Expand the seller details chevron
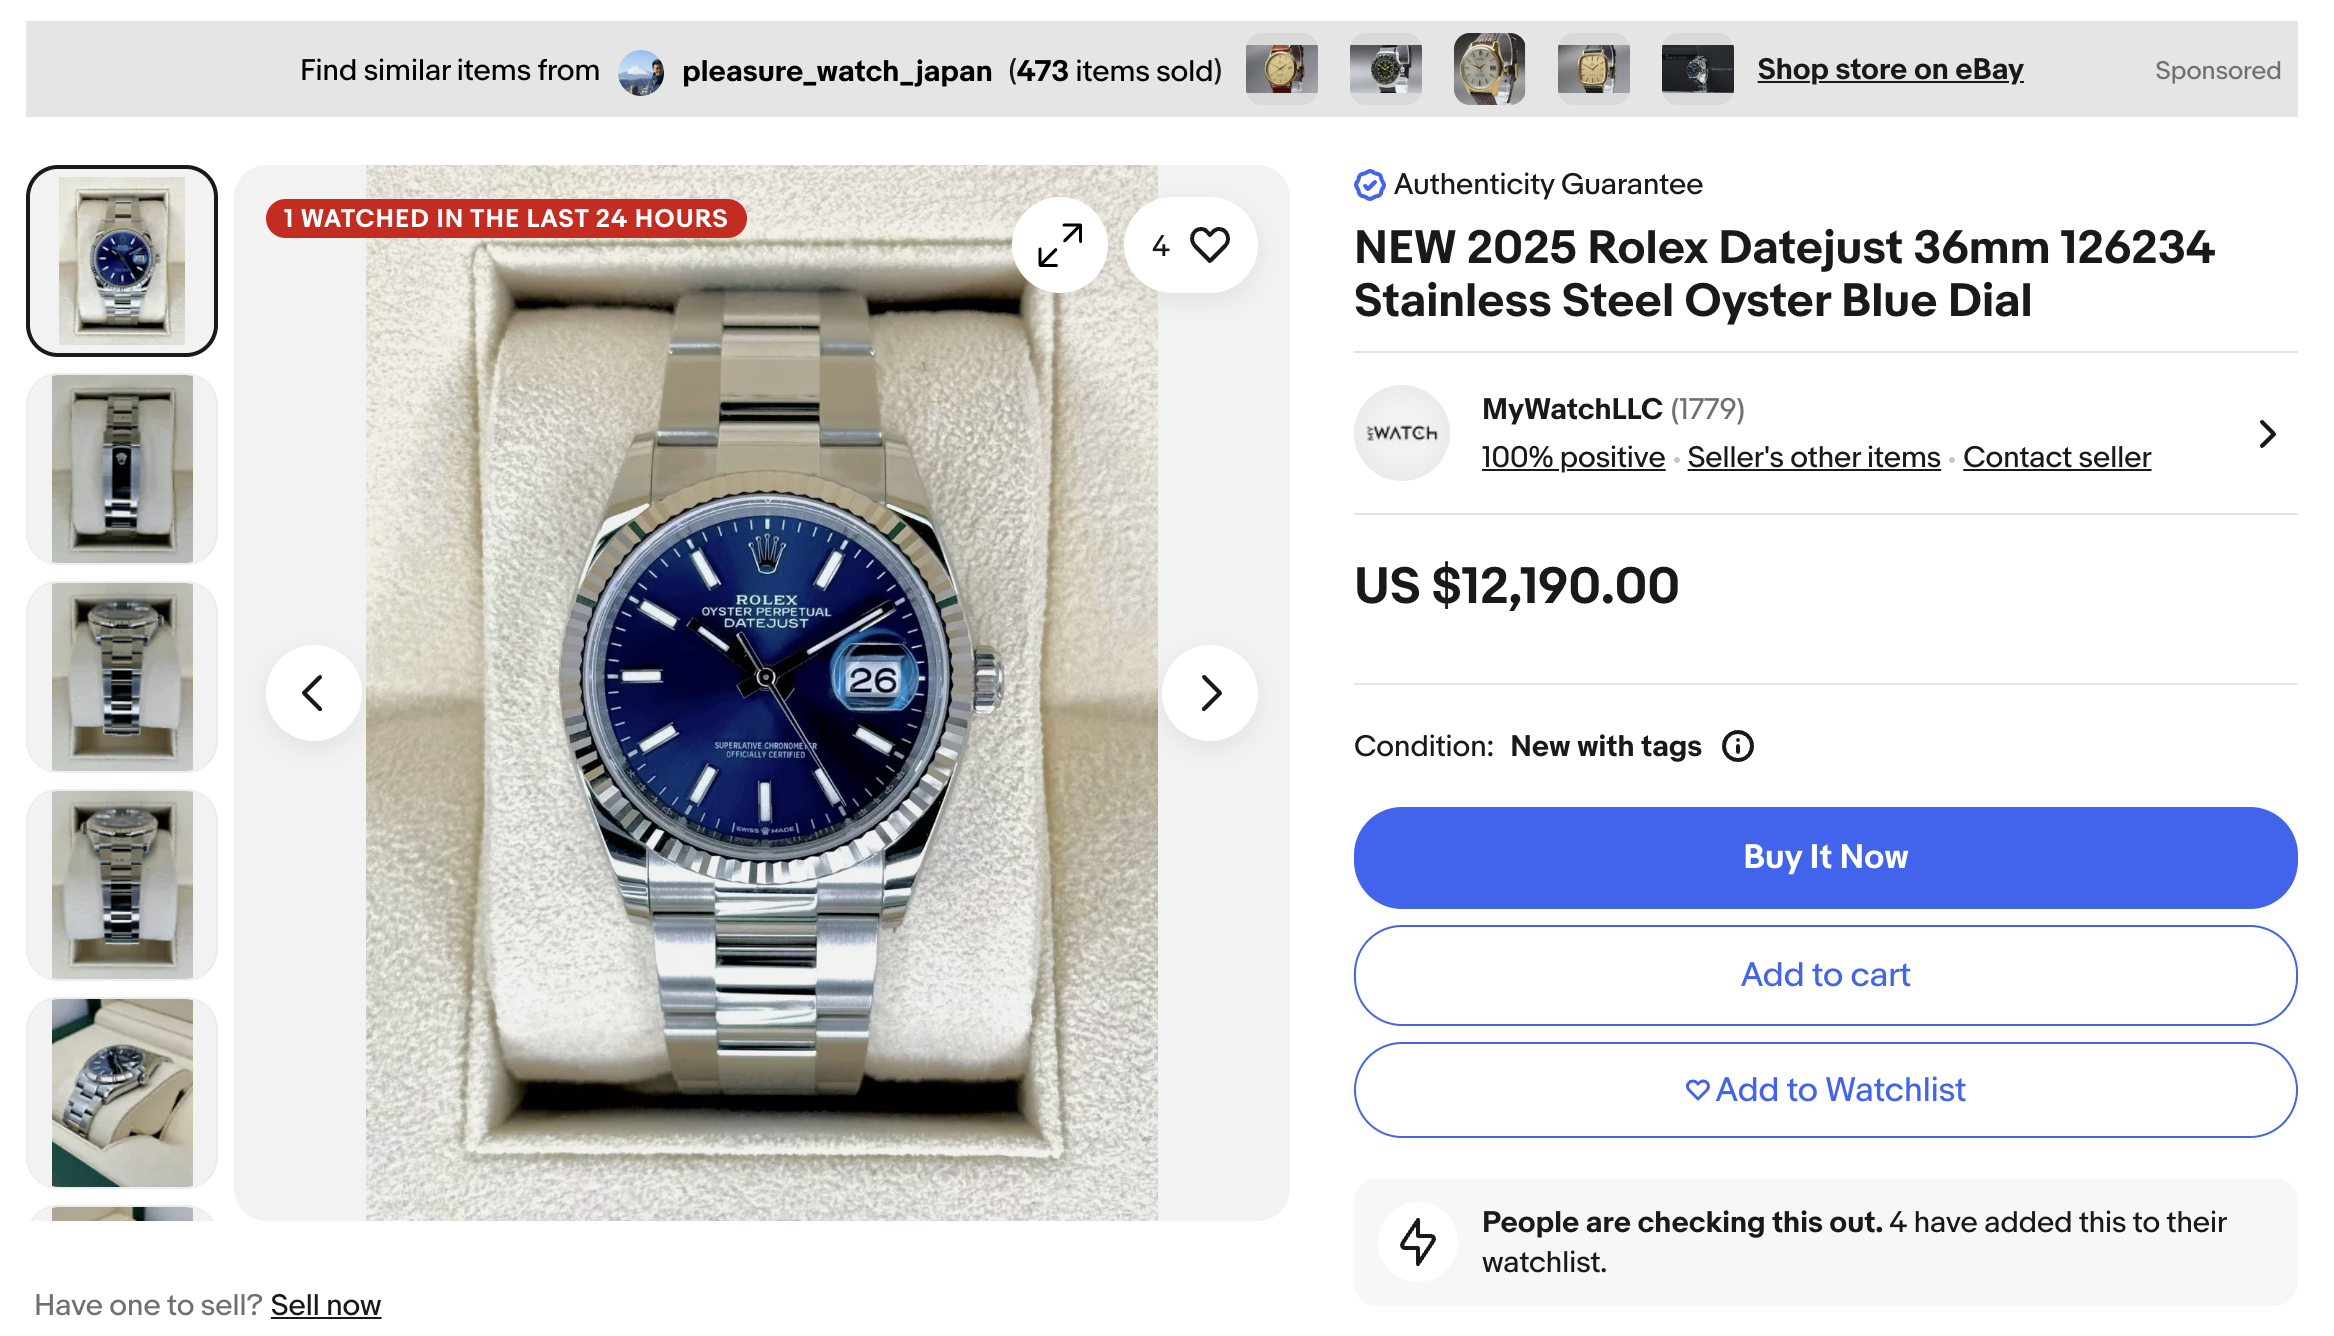Screen dimensions: 2334x1336 (x=2268, y=433)
